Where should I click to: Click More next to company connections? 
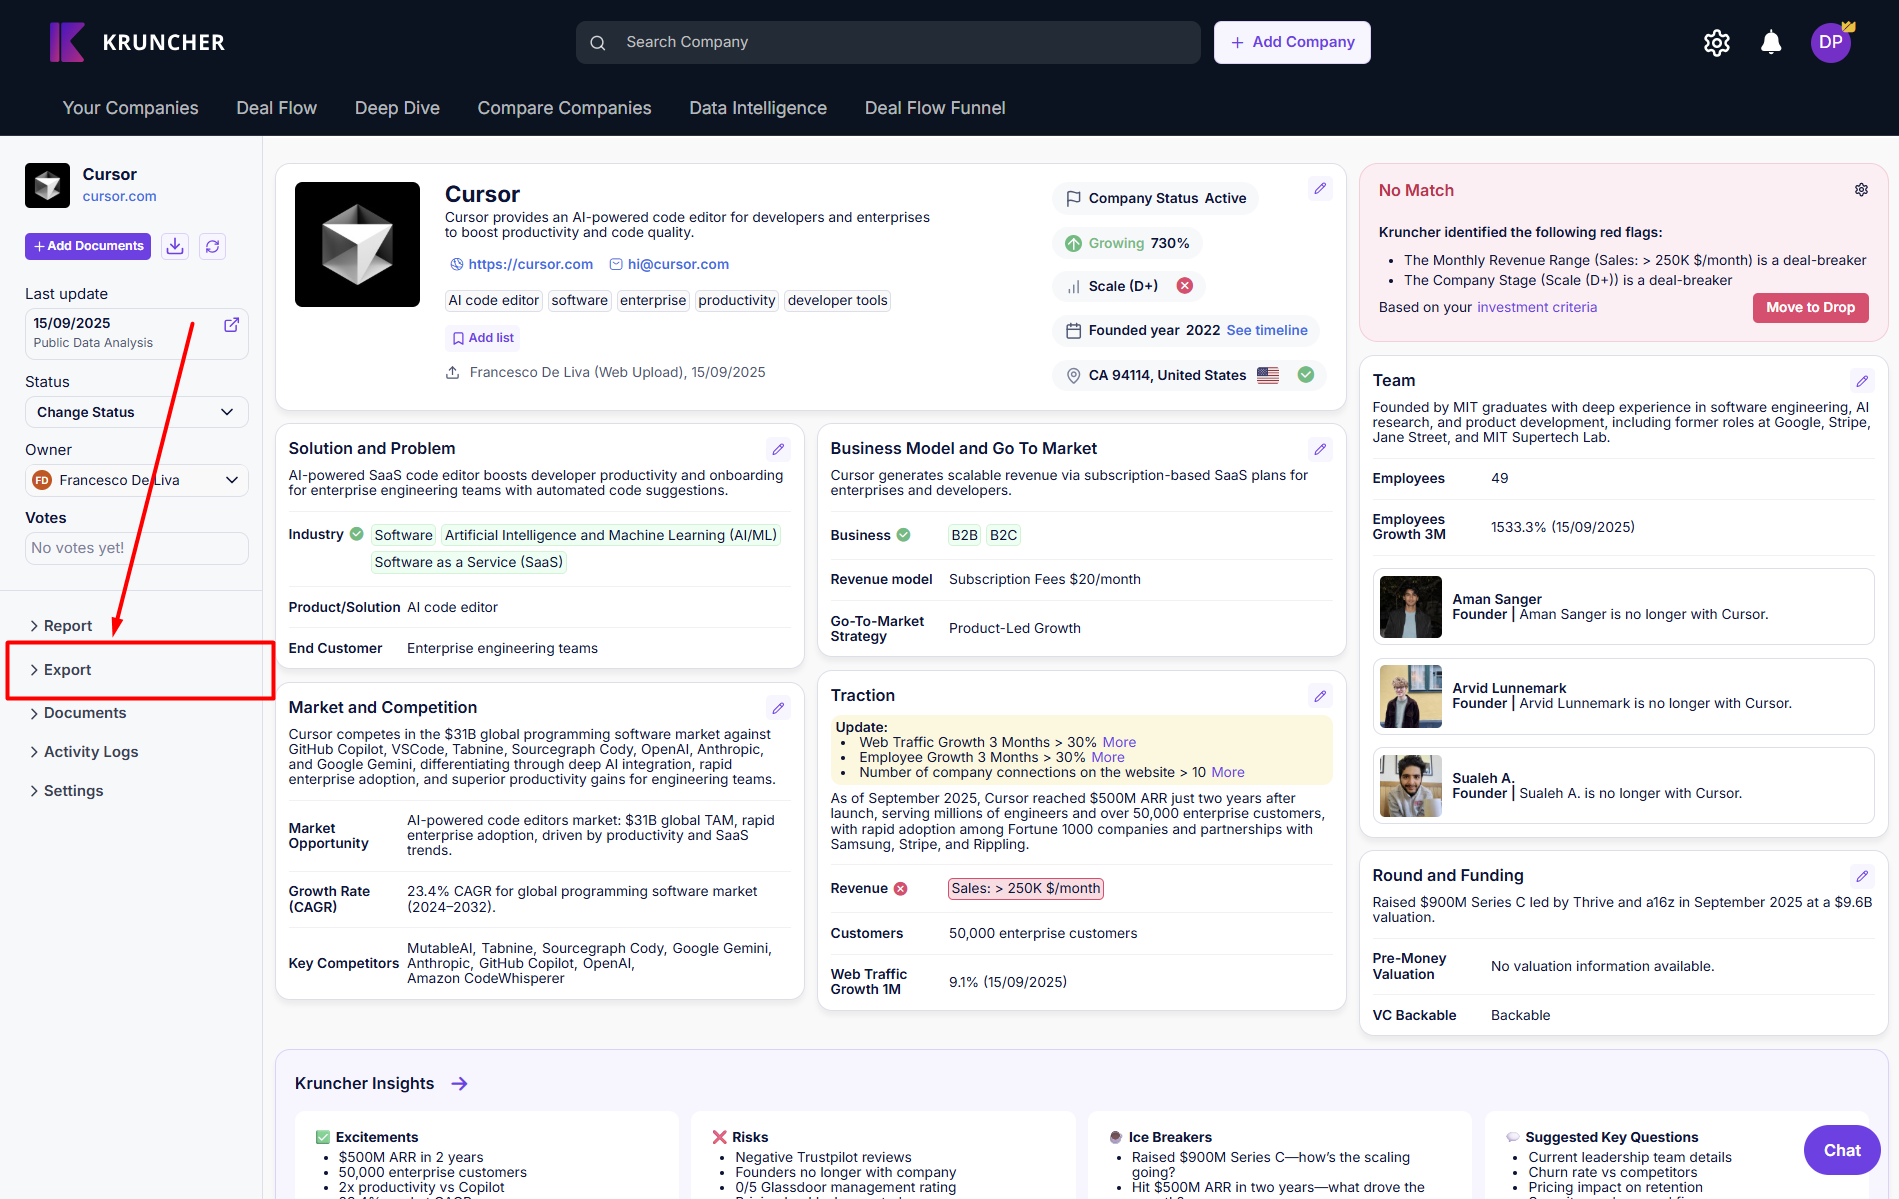point(1227,773)
